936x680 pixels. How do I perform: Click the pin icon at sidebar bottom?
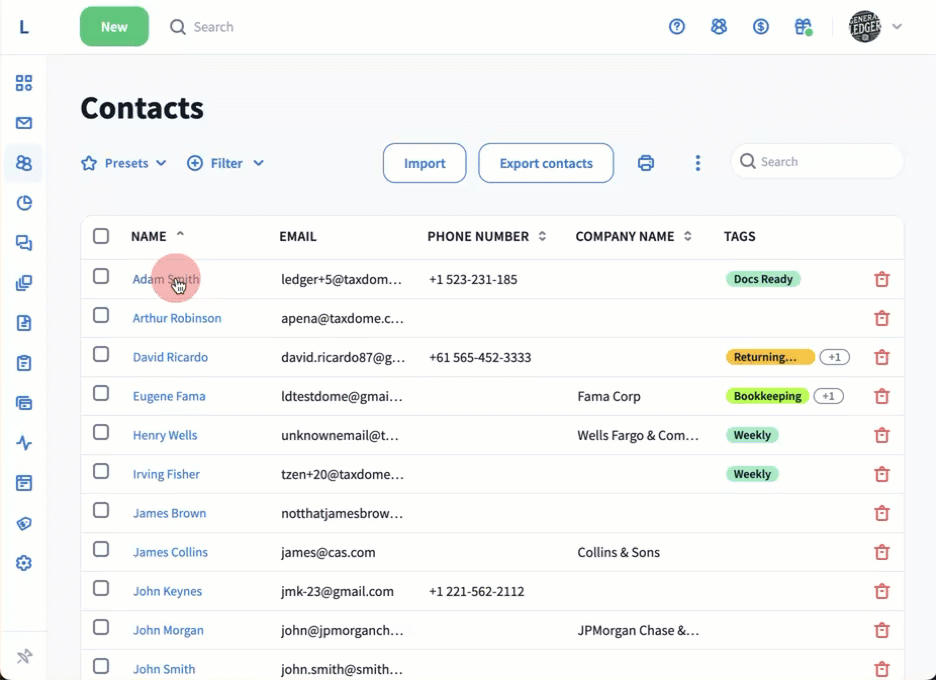(24, 656)
